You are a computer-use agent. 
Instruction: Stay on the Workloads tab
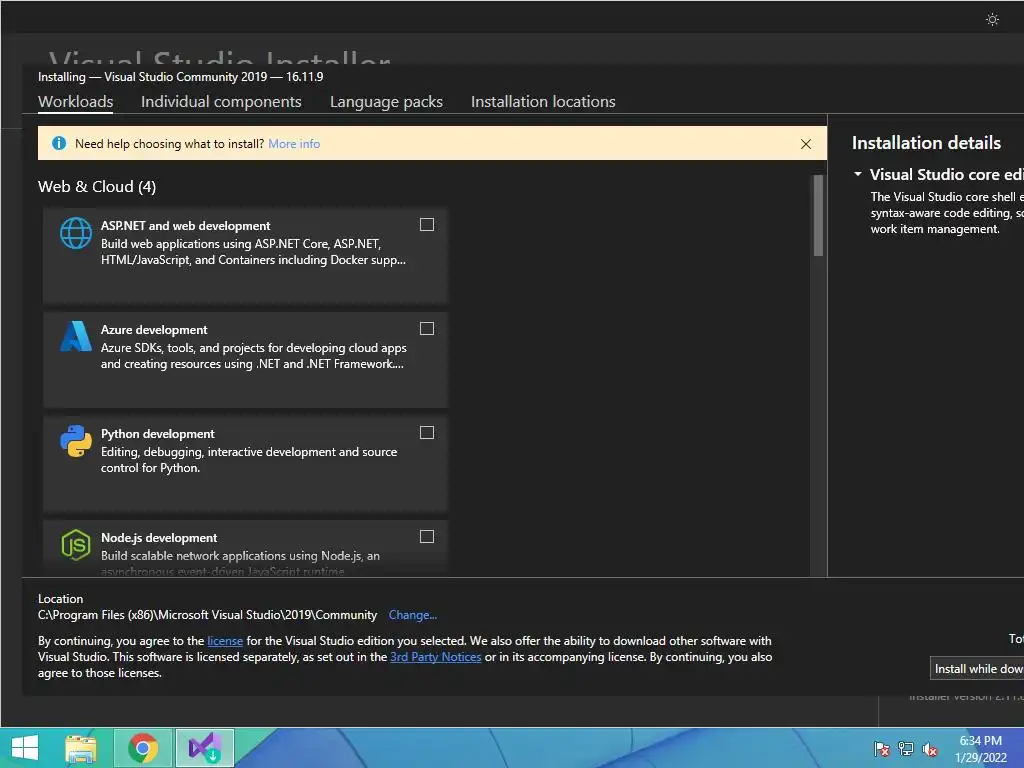pyautogui.click(x=76, y=102)
